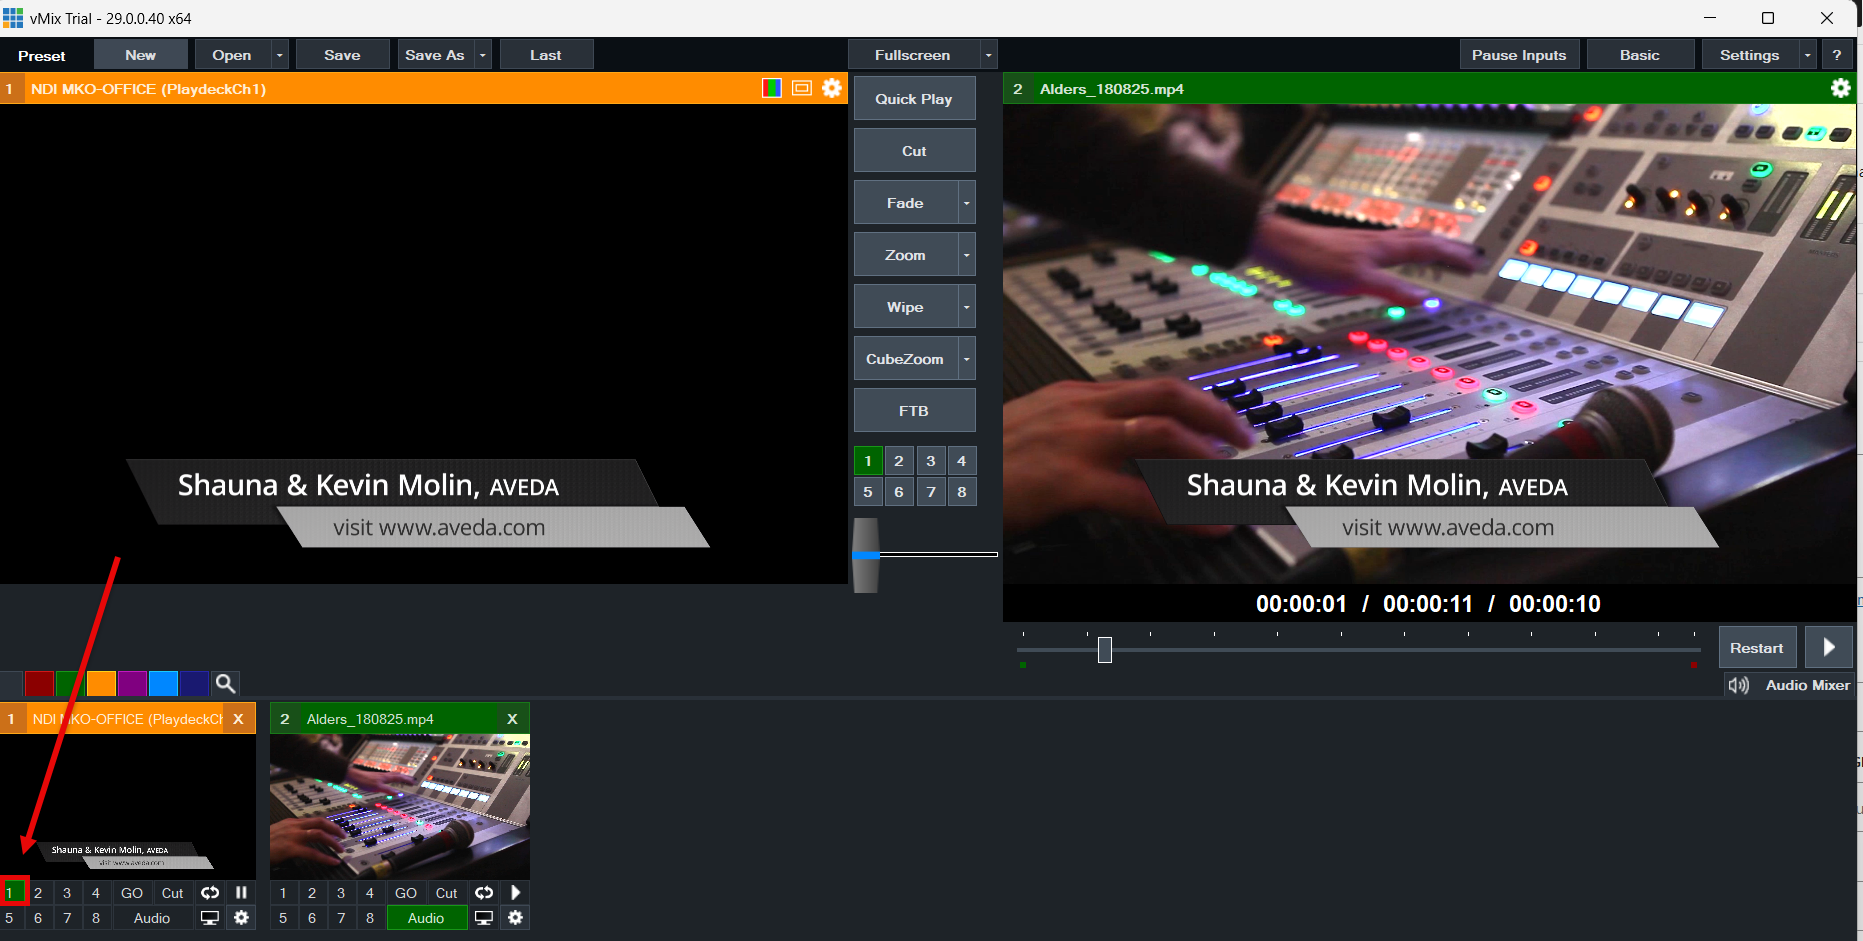Click the input search magnifier icon
This screenshot has height=941, width=1863.
tap(226, 684)
